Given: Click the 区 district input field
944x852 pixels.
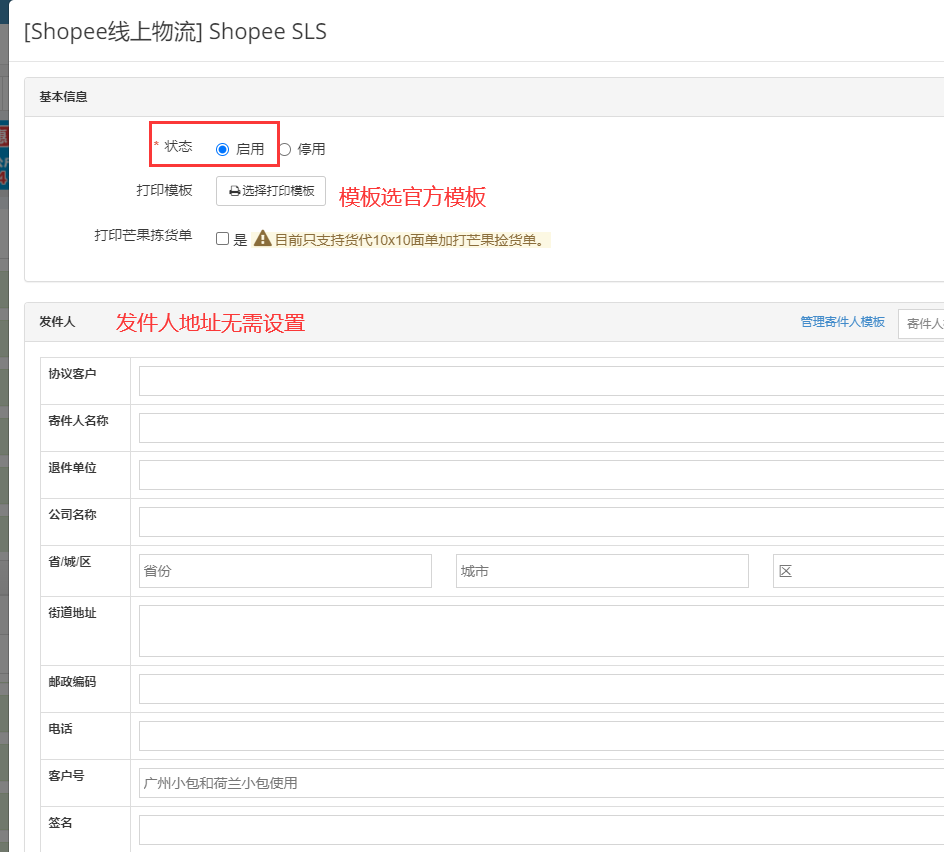Looking at the screenshot, I should click(x=859, y=571).
